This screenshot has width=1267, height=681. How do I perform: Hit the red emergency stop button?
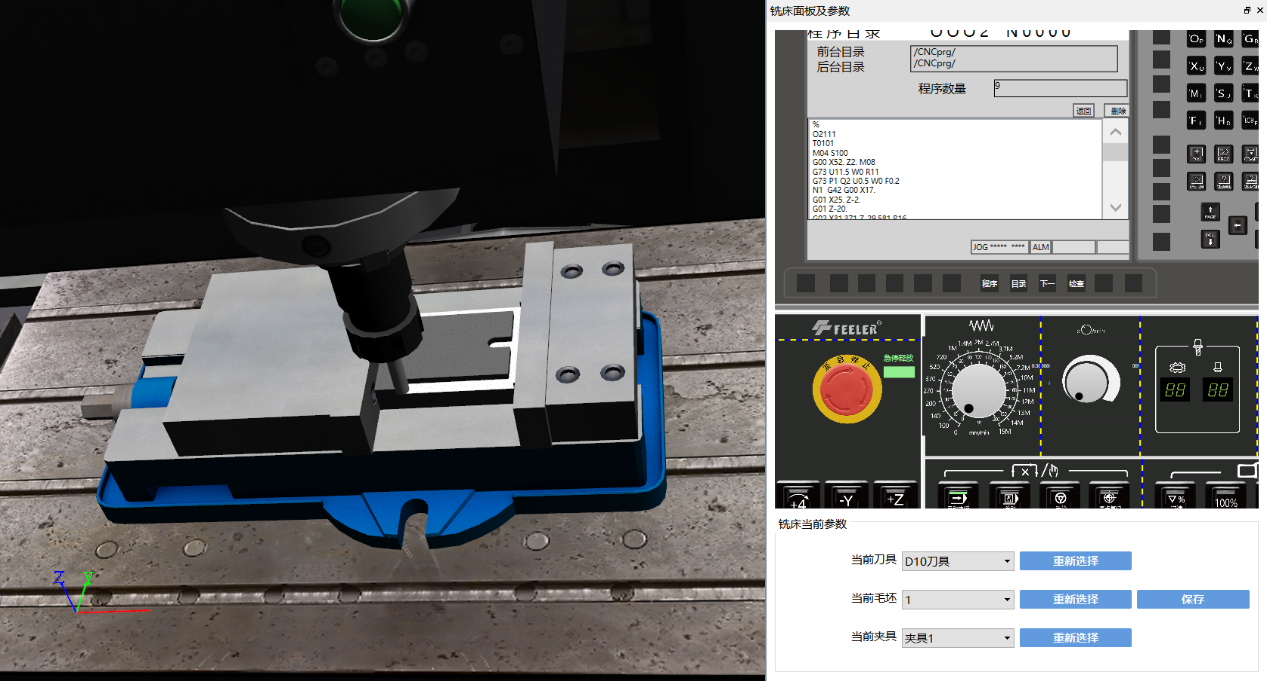coord(847,390)
